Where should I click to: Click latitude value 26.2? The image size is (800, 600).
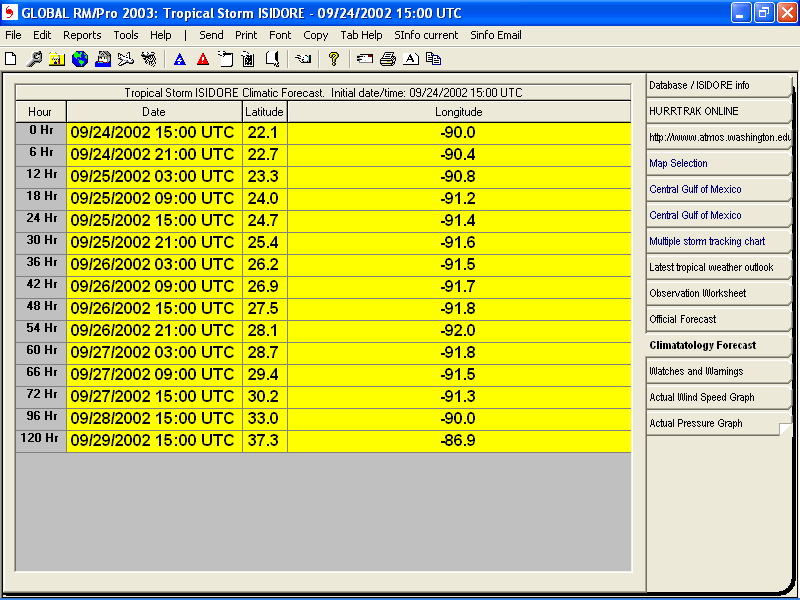[264, 265]
